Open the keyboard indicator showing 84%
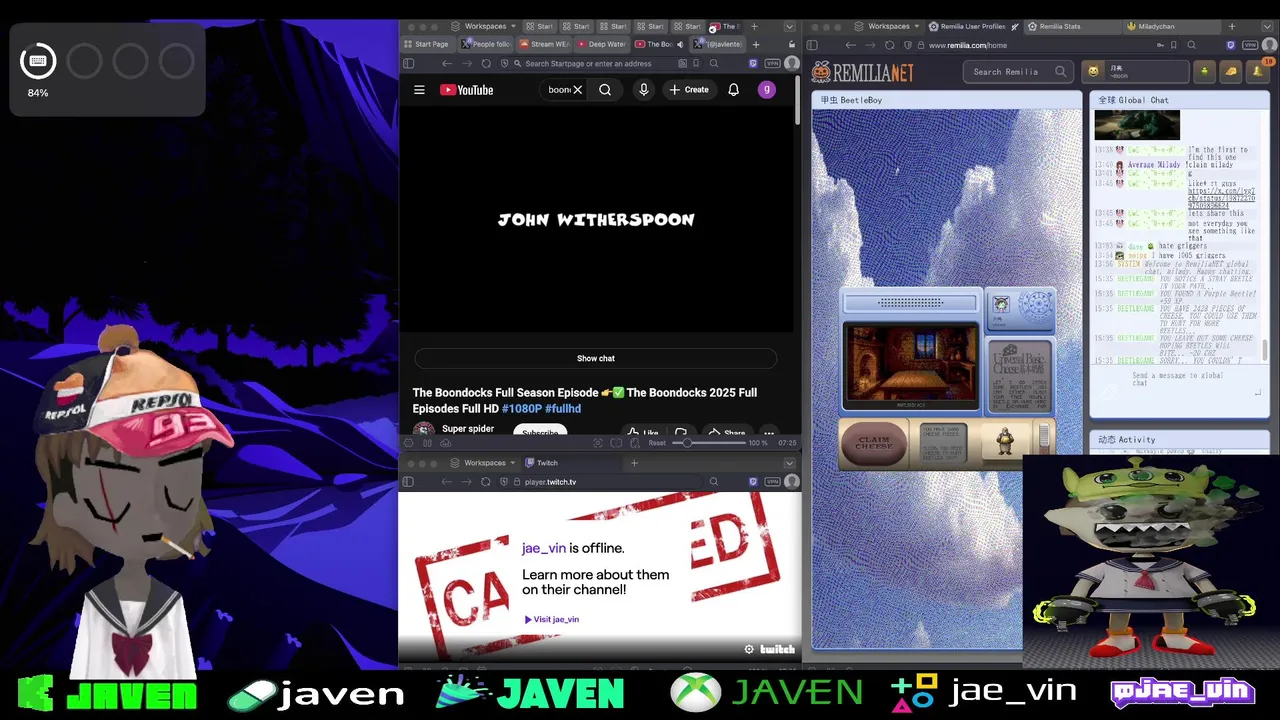Viewport: 1280px width, 720px height. click(x=38, y=61)
